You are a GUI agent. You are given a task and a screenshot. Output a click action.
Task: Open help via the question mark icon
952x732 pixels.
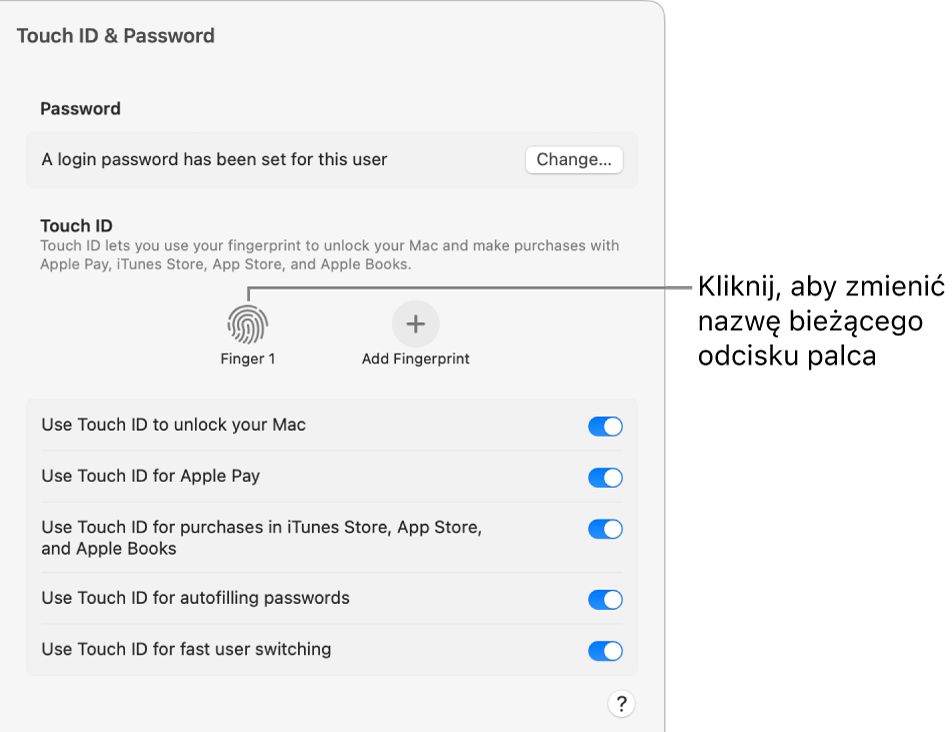[621, 703]
